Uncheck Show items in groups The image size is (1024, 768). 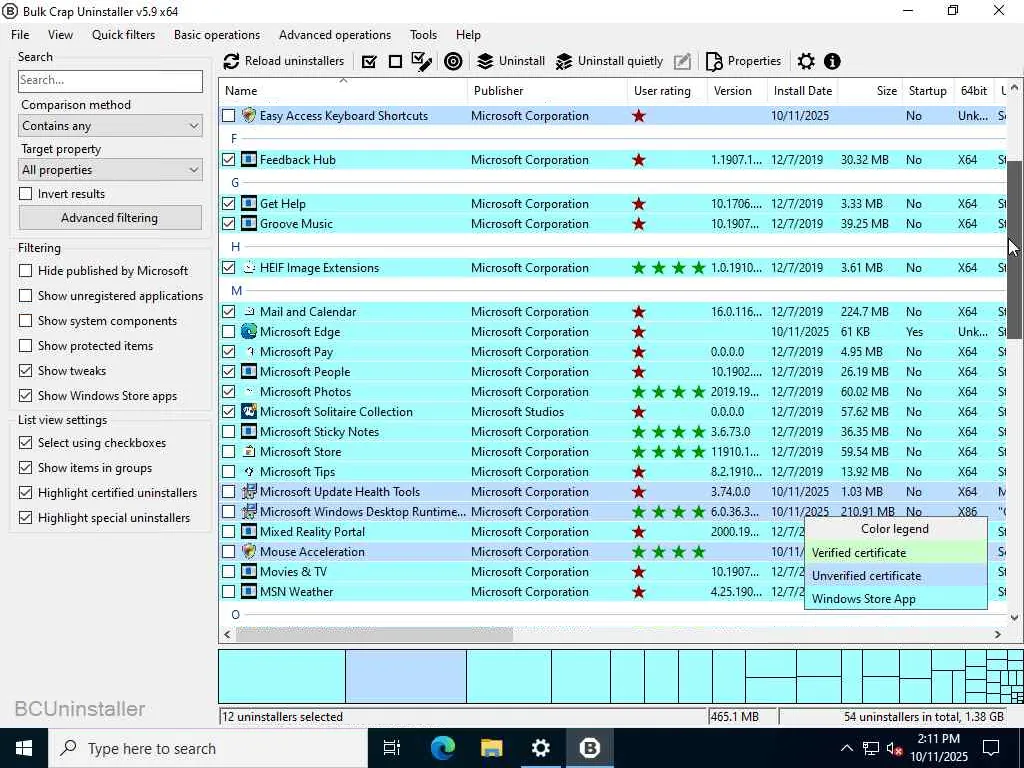(x=25, y=468)
